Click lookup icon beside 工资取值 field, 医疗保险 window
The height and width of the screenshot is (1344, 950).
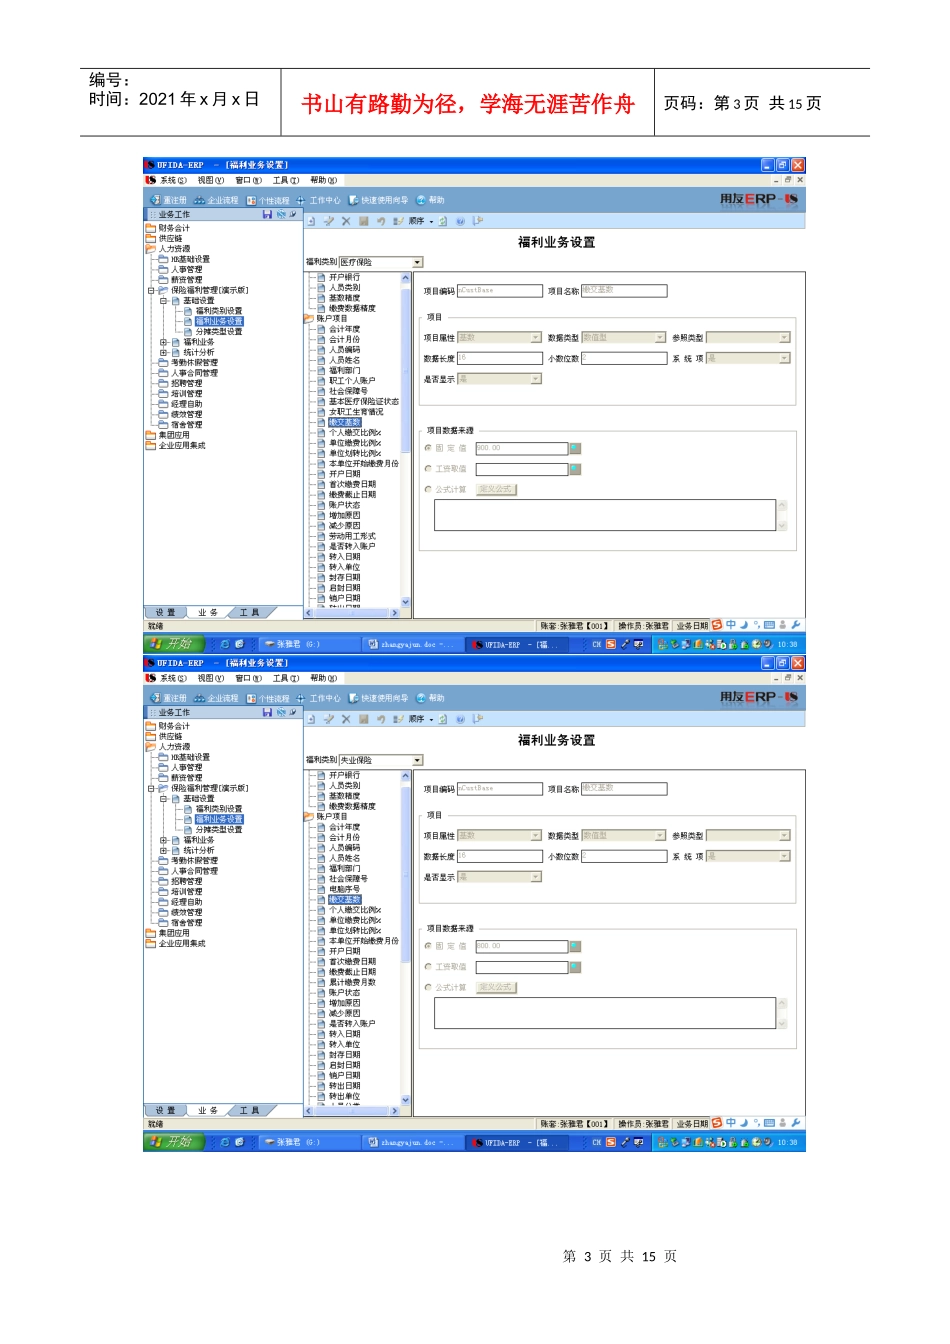575,469
